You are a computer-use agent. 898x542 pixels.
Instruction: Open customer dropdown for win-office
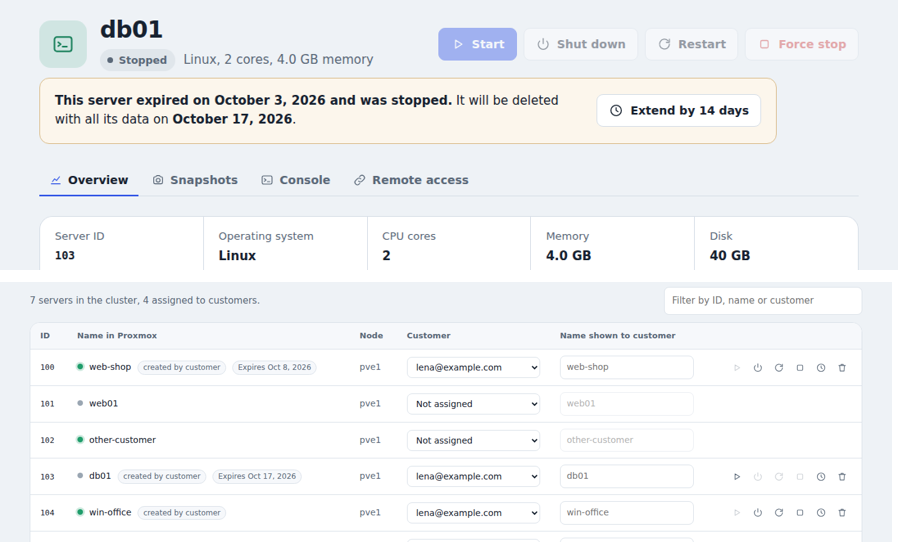pos(474,513)
